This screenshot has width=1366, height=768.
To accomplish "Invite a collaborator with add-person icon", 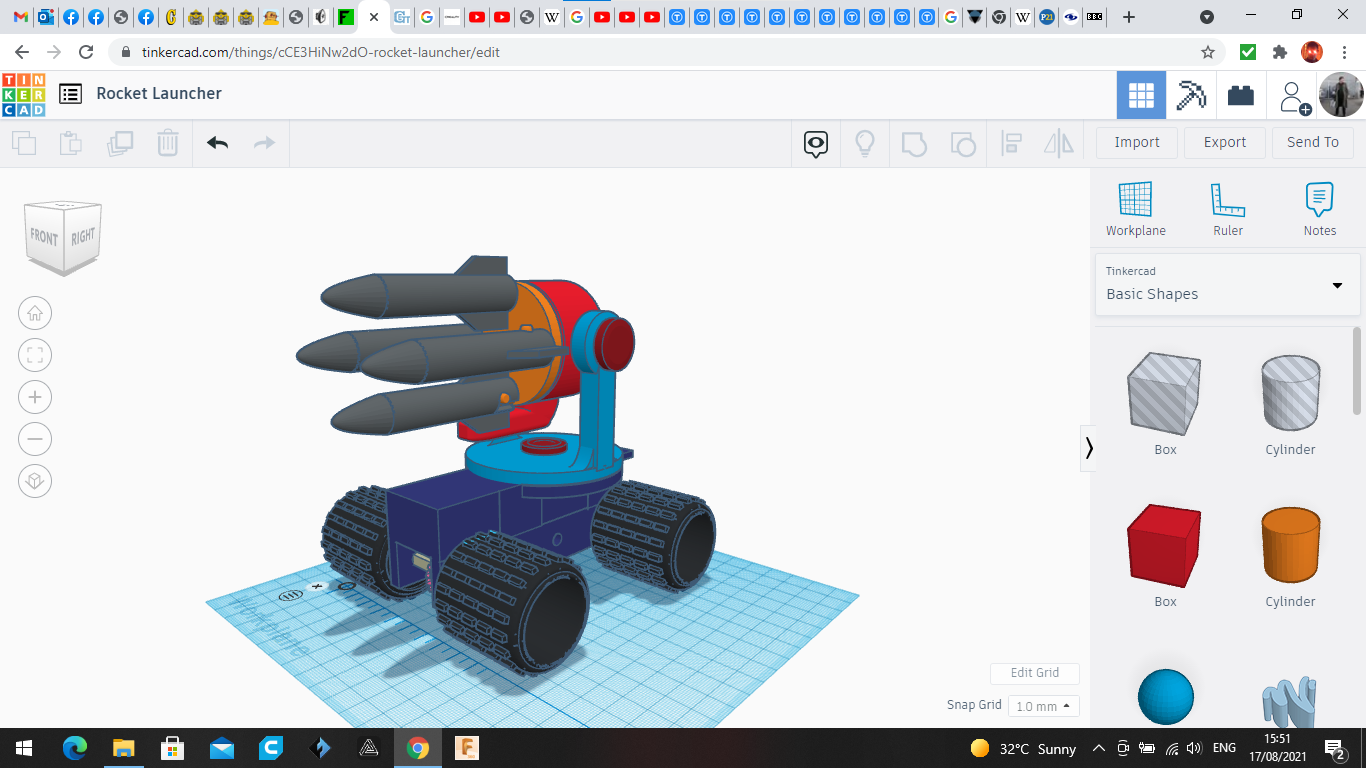I will coord(1294,97).
